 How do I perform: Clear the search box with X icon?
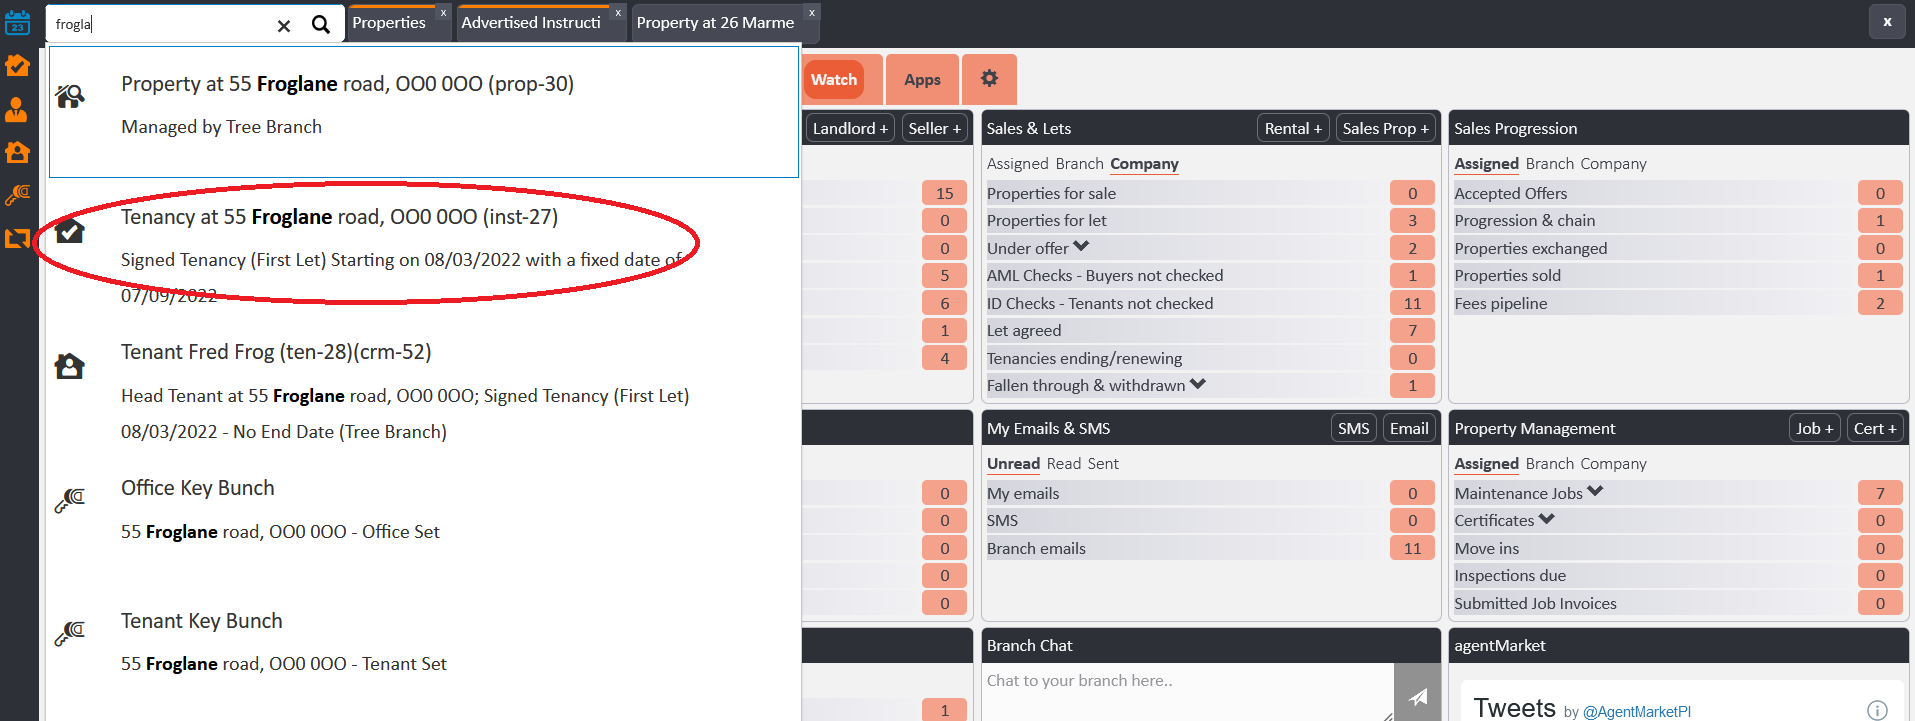(x=284, y=25)
